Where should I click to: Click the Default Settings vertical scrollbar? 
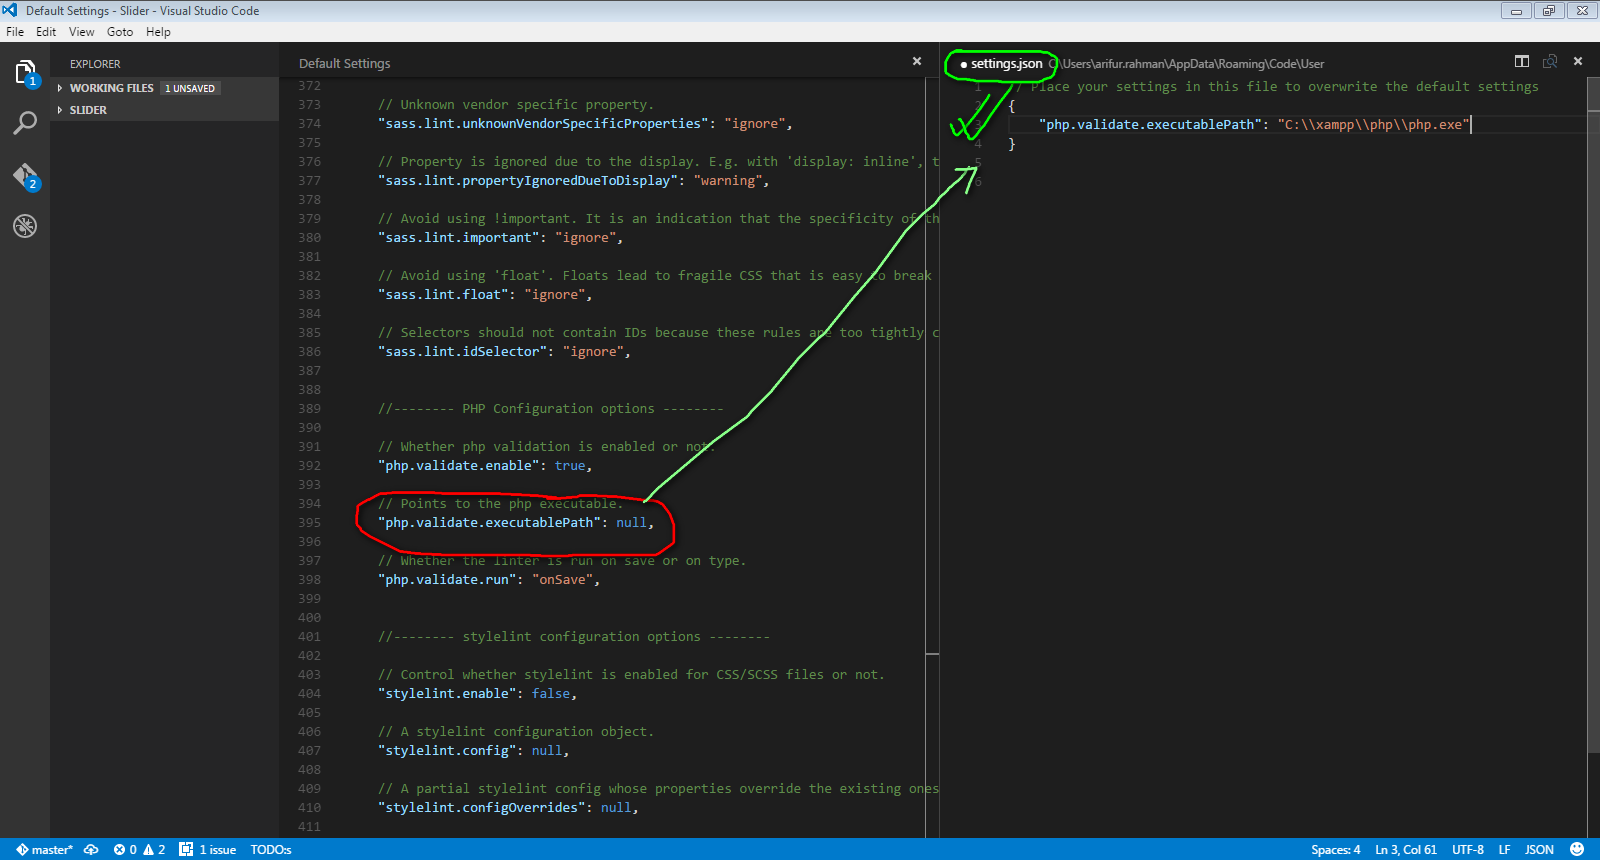(x=932, y=457)
